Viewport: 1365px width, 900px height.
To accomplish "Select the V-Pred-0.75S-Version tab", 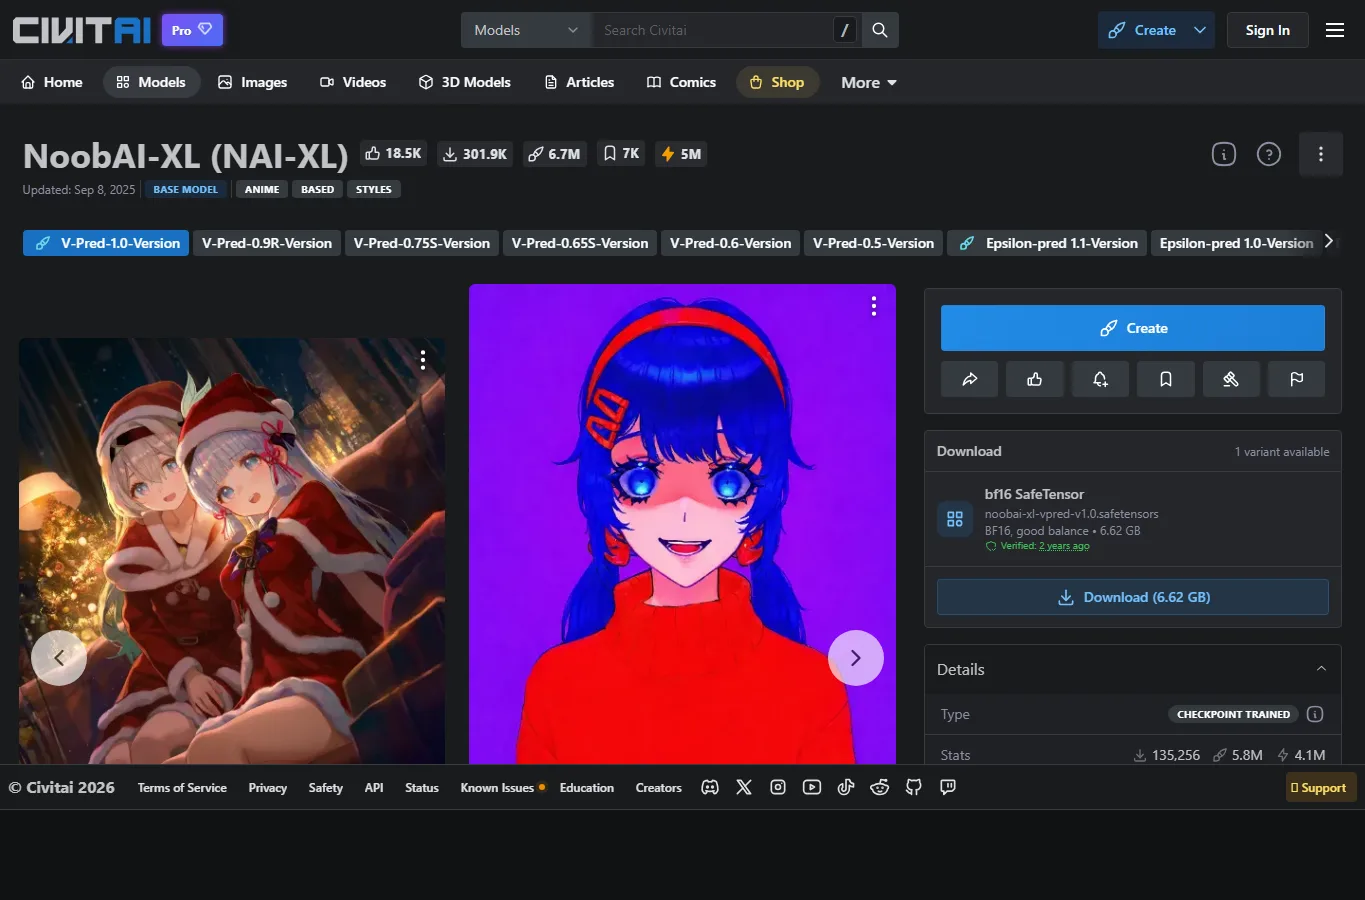I will (422, 243).
